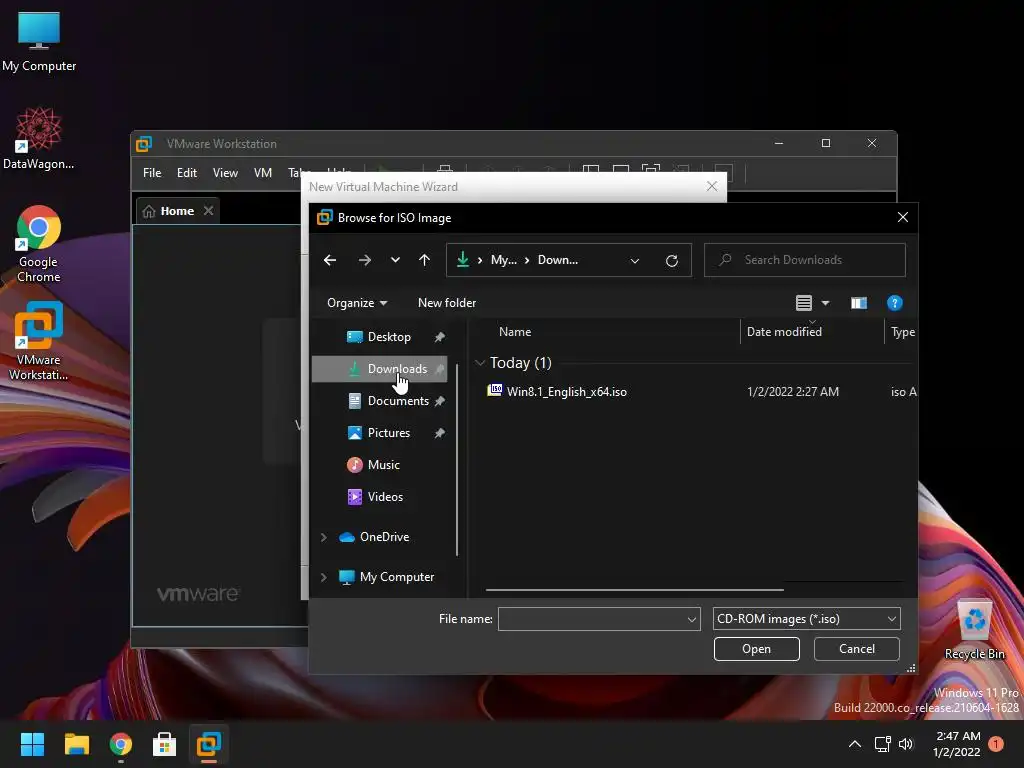Show hidden system tray icons

click(x=854, y=744)
